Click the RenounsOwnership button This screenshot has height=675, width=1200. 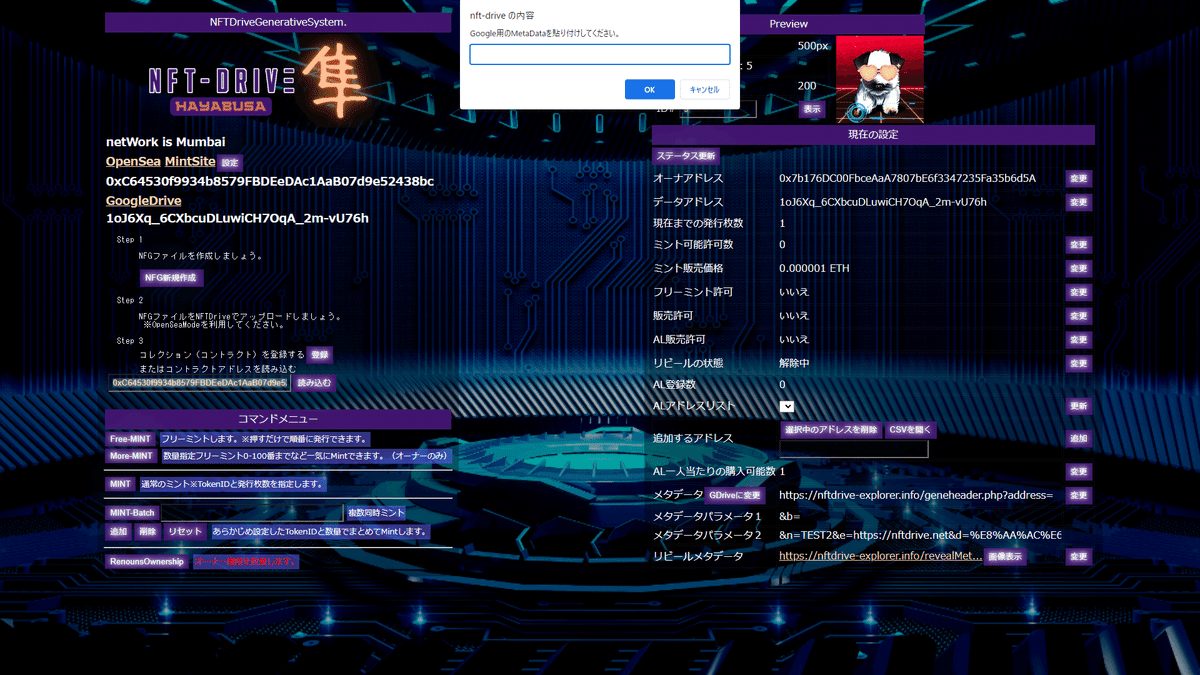147,562
